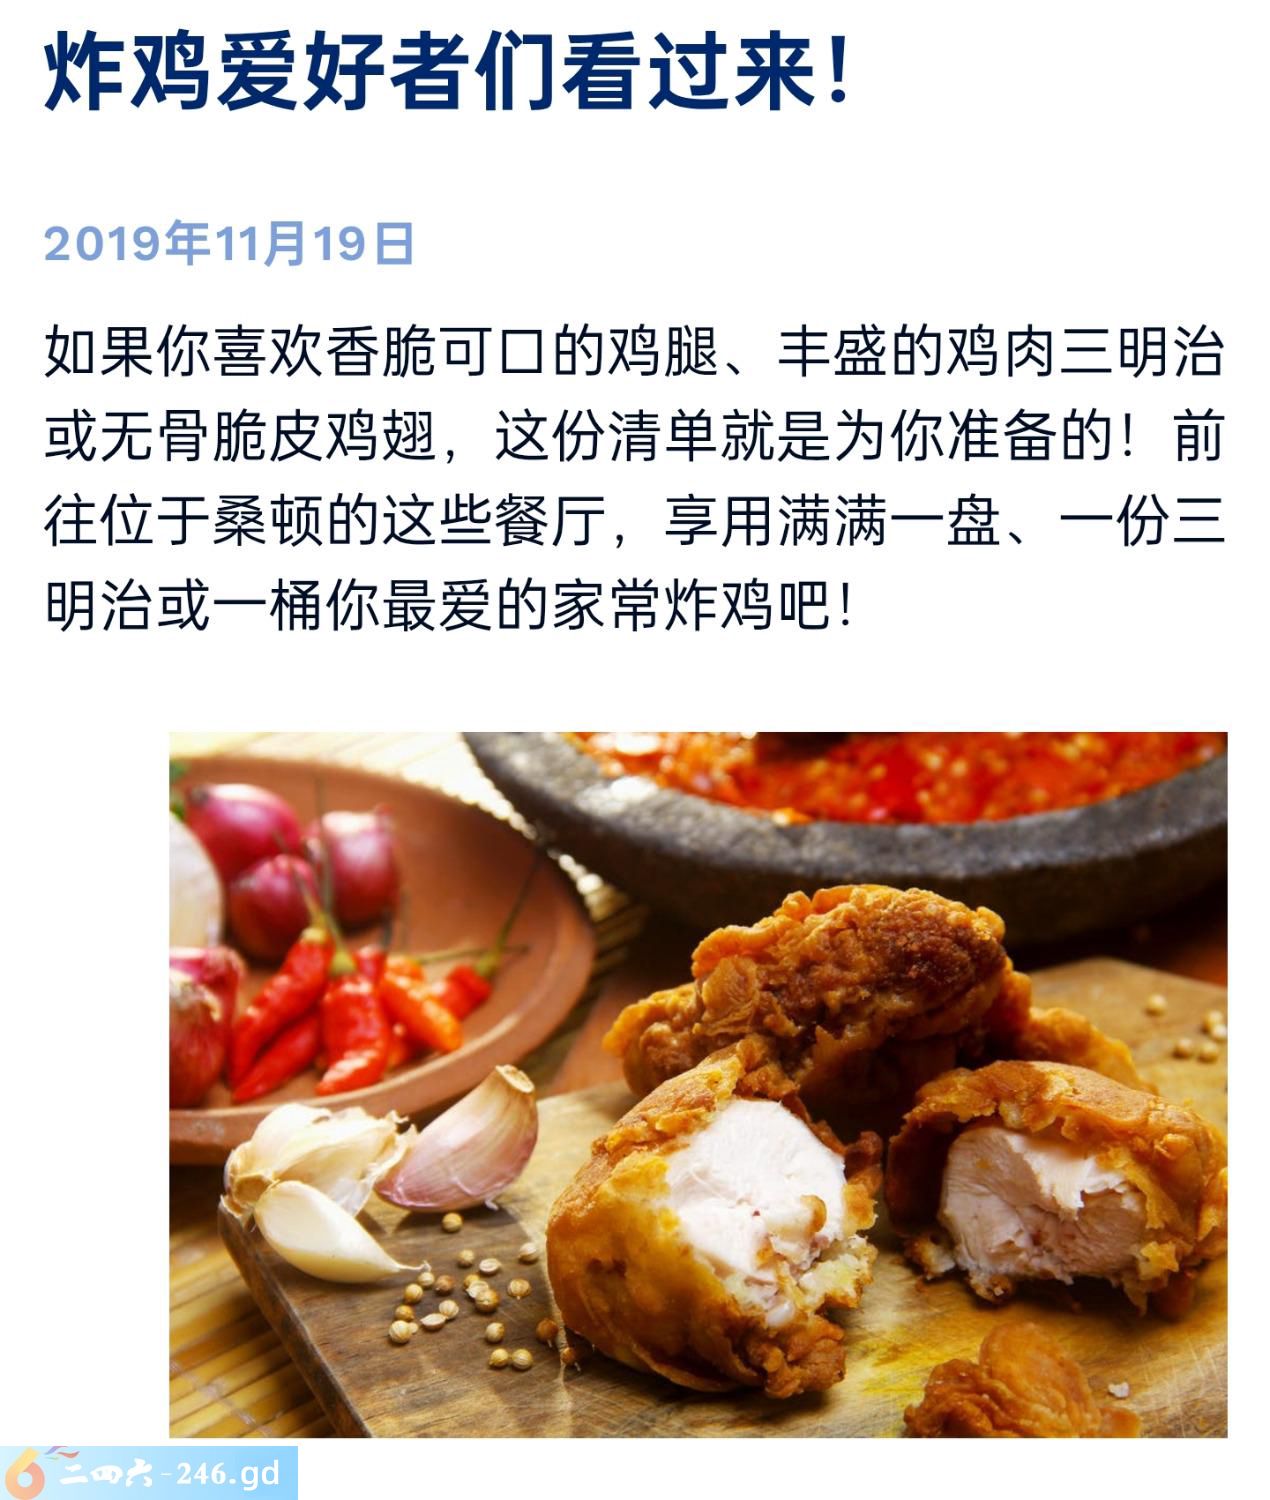Click the "二四六-246.gd" watermark text
Screen dimensions: 1270x1500
pos(170,1474)
